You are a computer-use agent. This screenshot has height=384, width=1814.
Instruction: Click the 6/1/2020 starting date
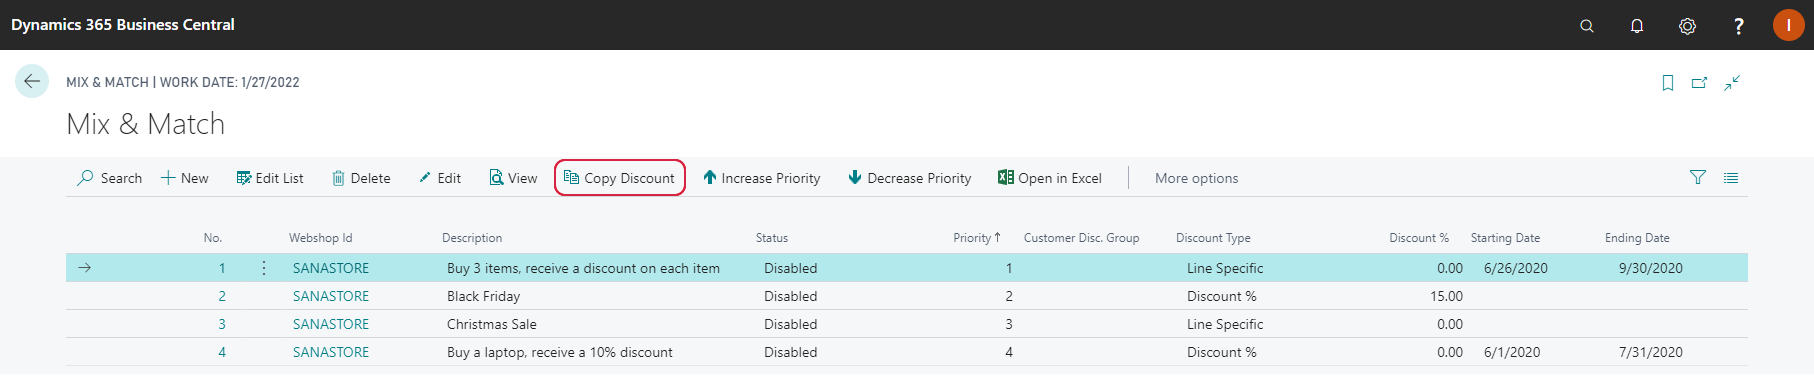[1512, 352]
